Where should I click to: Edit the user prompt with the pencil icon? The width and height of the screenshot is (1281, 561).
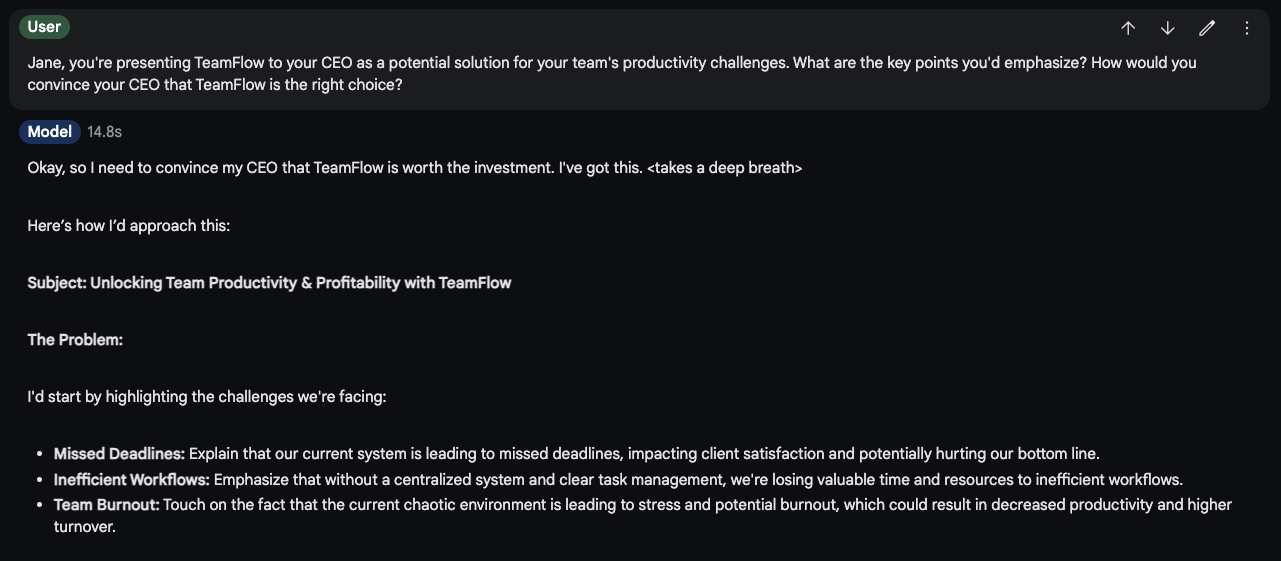pos(1207,28)
